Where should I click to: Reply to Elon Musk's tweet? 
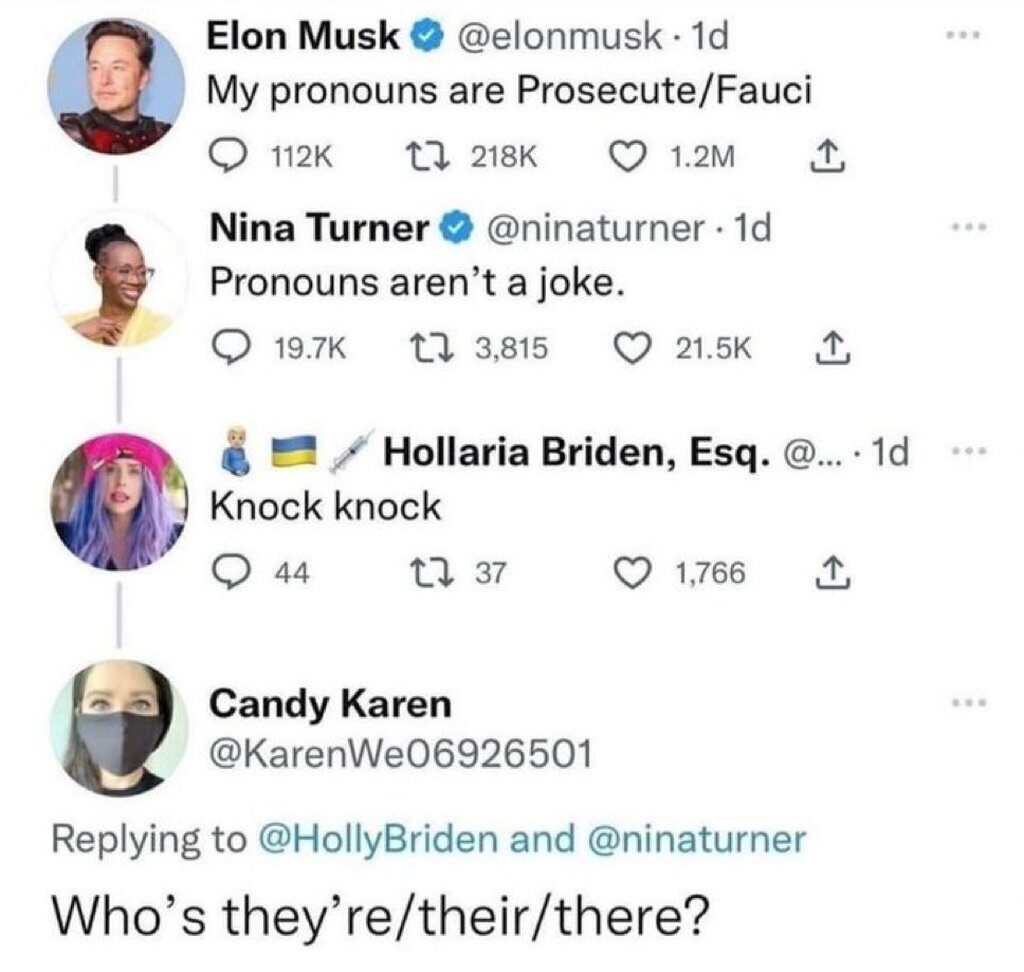(x=227, y=157)
